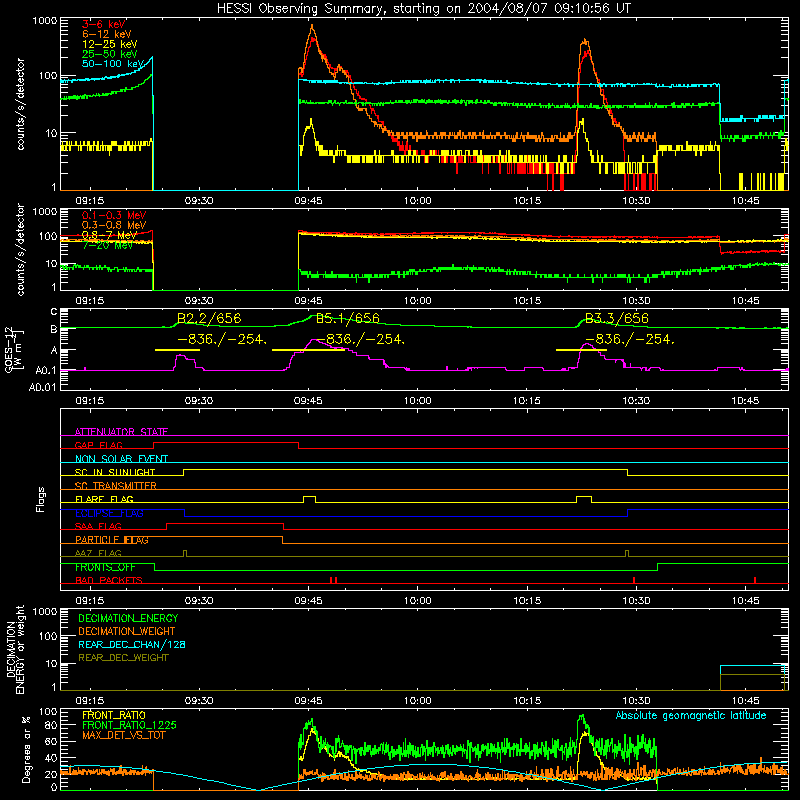800x800 pixels.
Task: Click the SAA_FLAG label
Action: tap(98, 526)
